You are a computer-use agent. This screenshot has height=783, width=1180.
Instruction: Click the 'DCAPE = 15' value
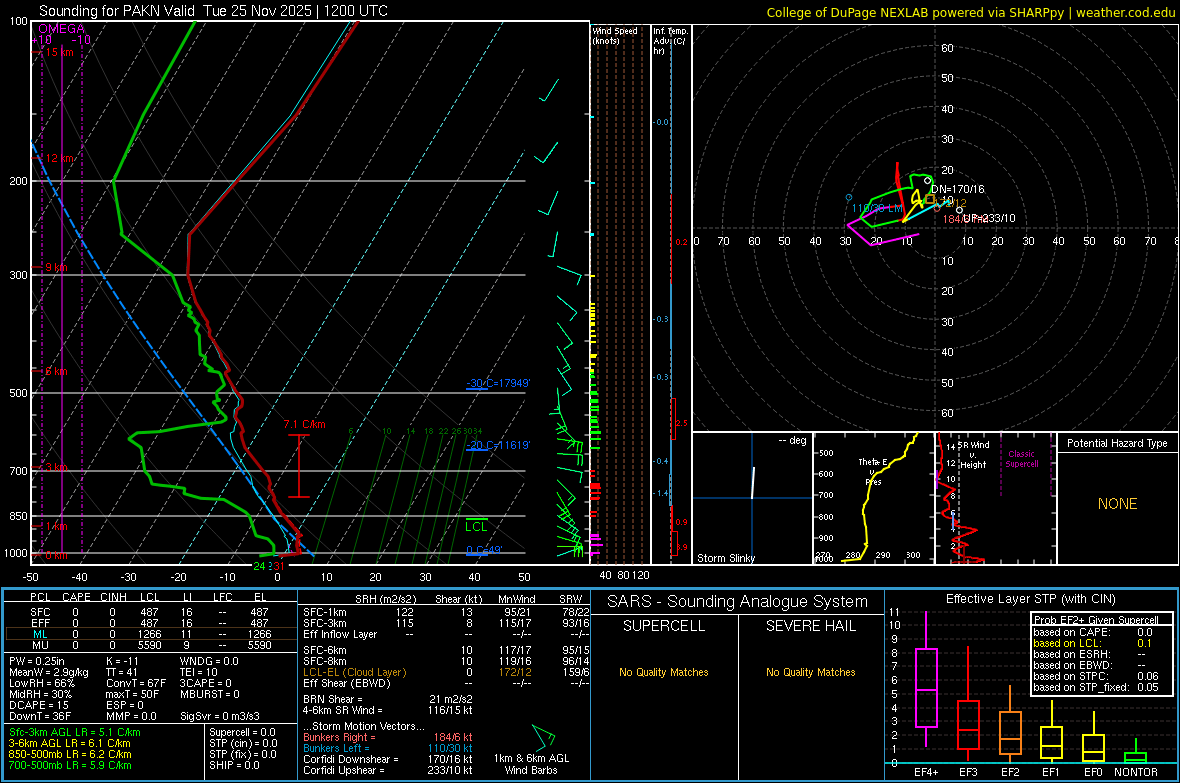(x=38, y=705)
